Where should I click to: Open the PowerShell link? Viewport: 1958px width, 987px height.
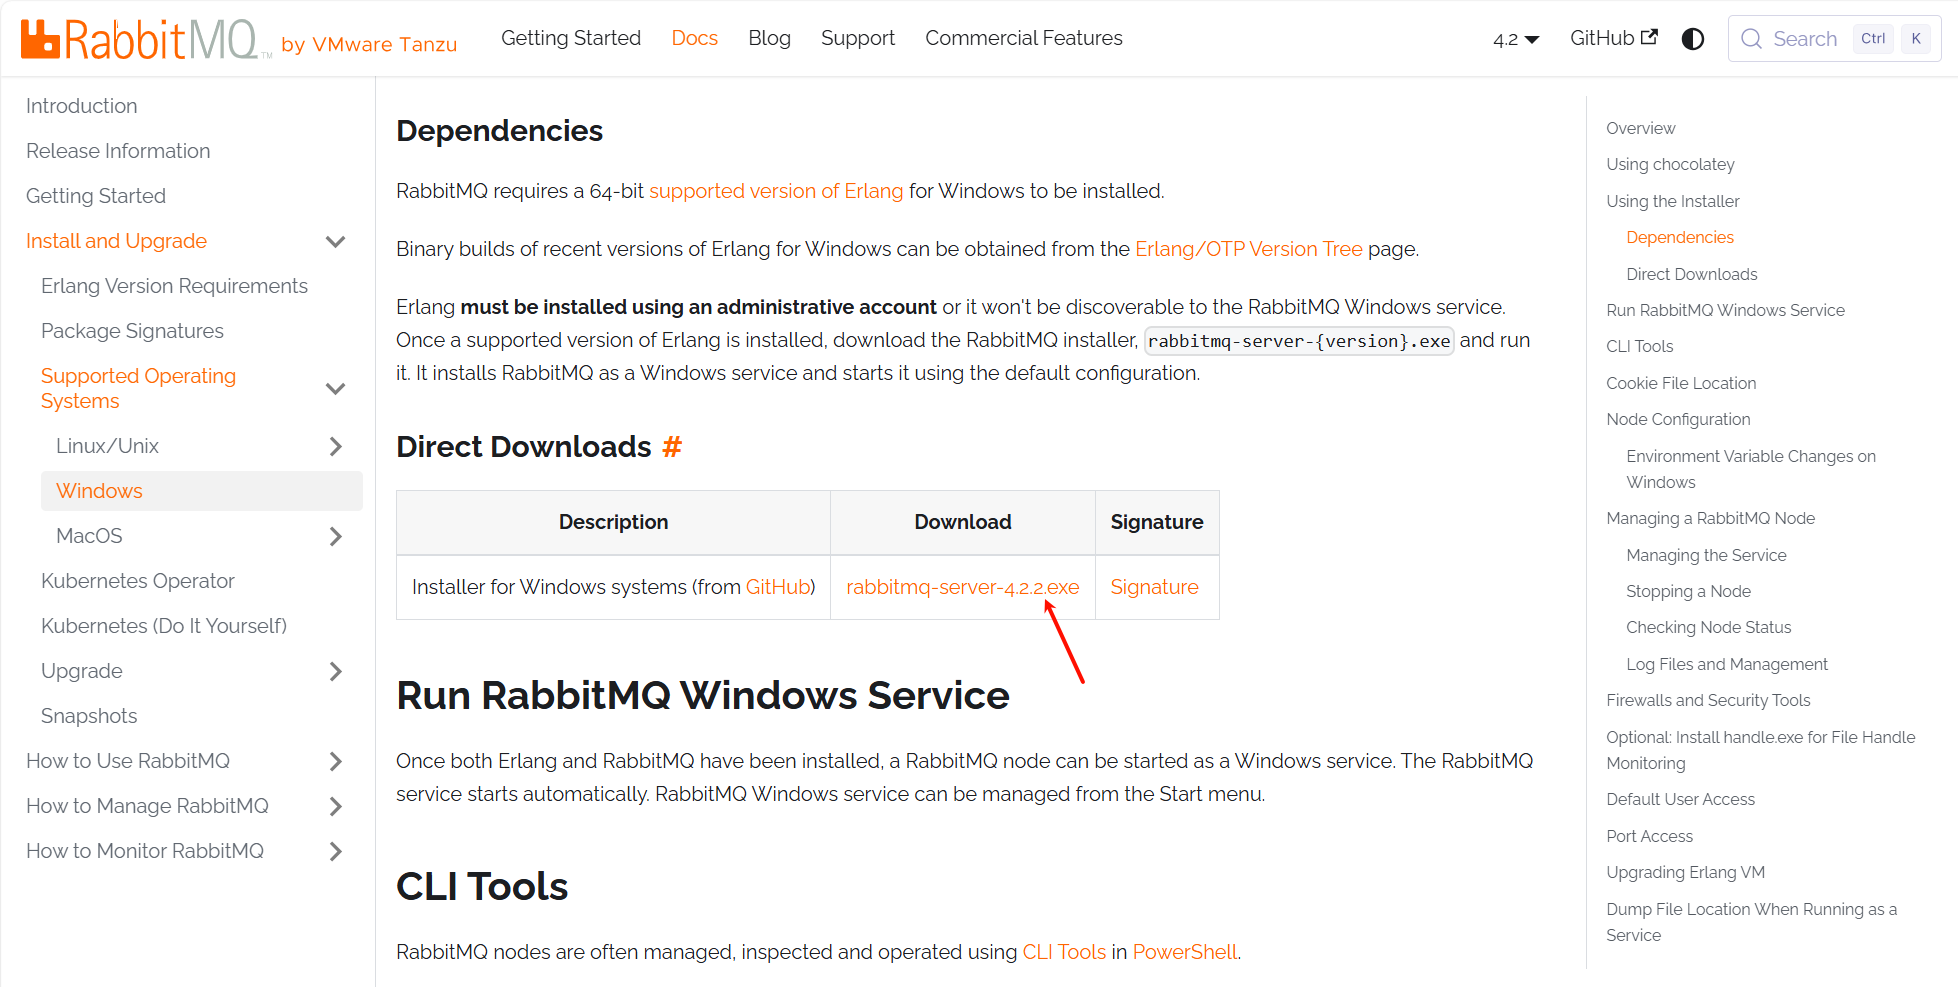coord(1185,952)
